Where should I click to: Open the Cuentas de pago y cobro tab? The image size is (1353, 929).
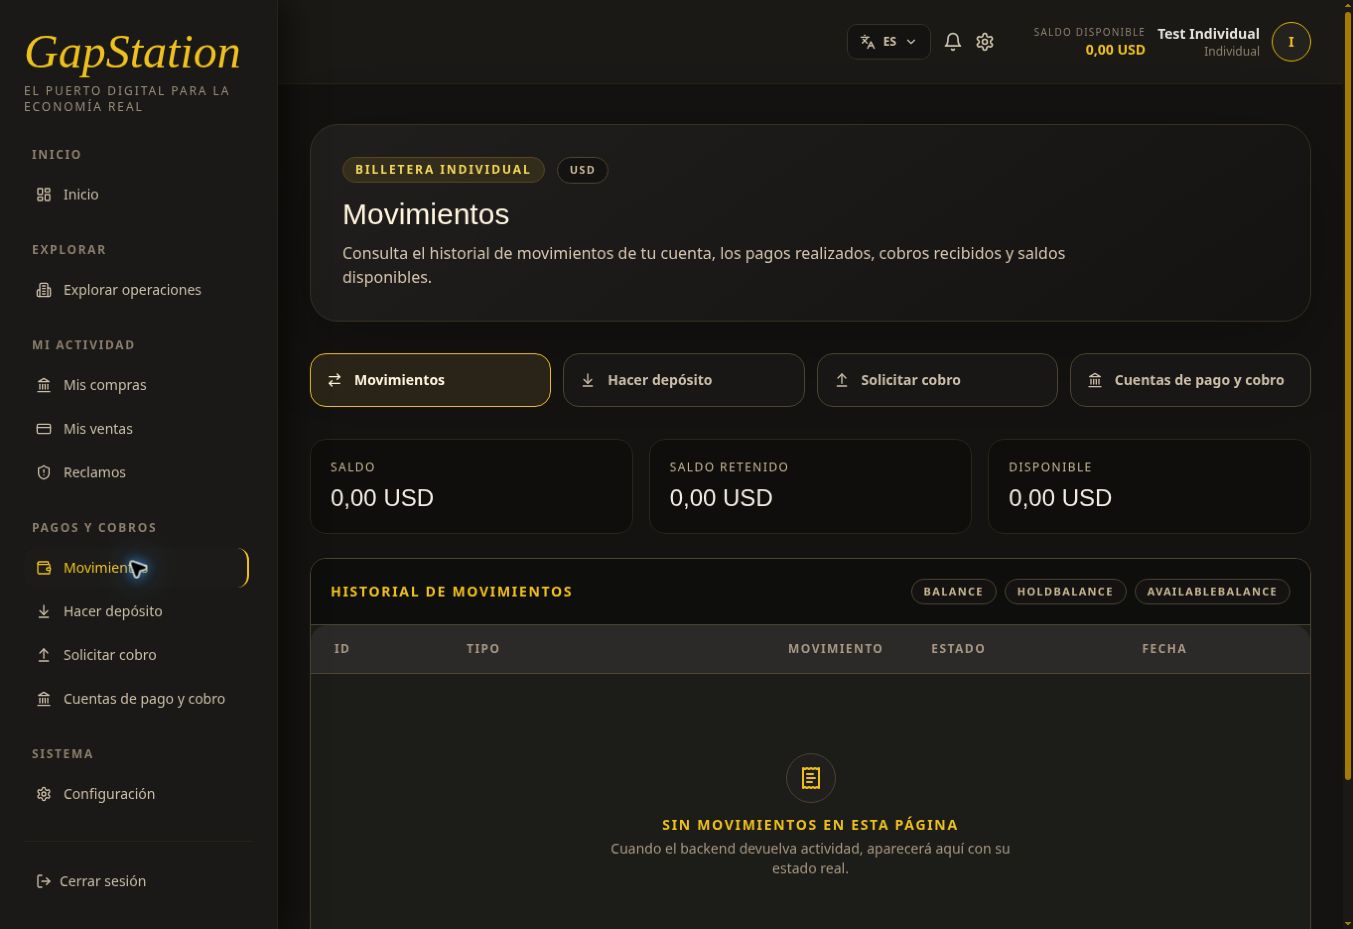pyautogui.click(x=1190, y=380)
